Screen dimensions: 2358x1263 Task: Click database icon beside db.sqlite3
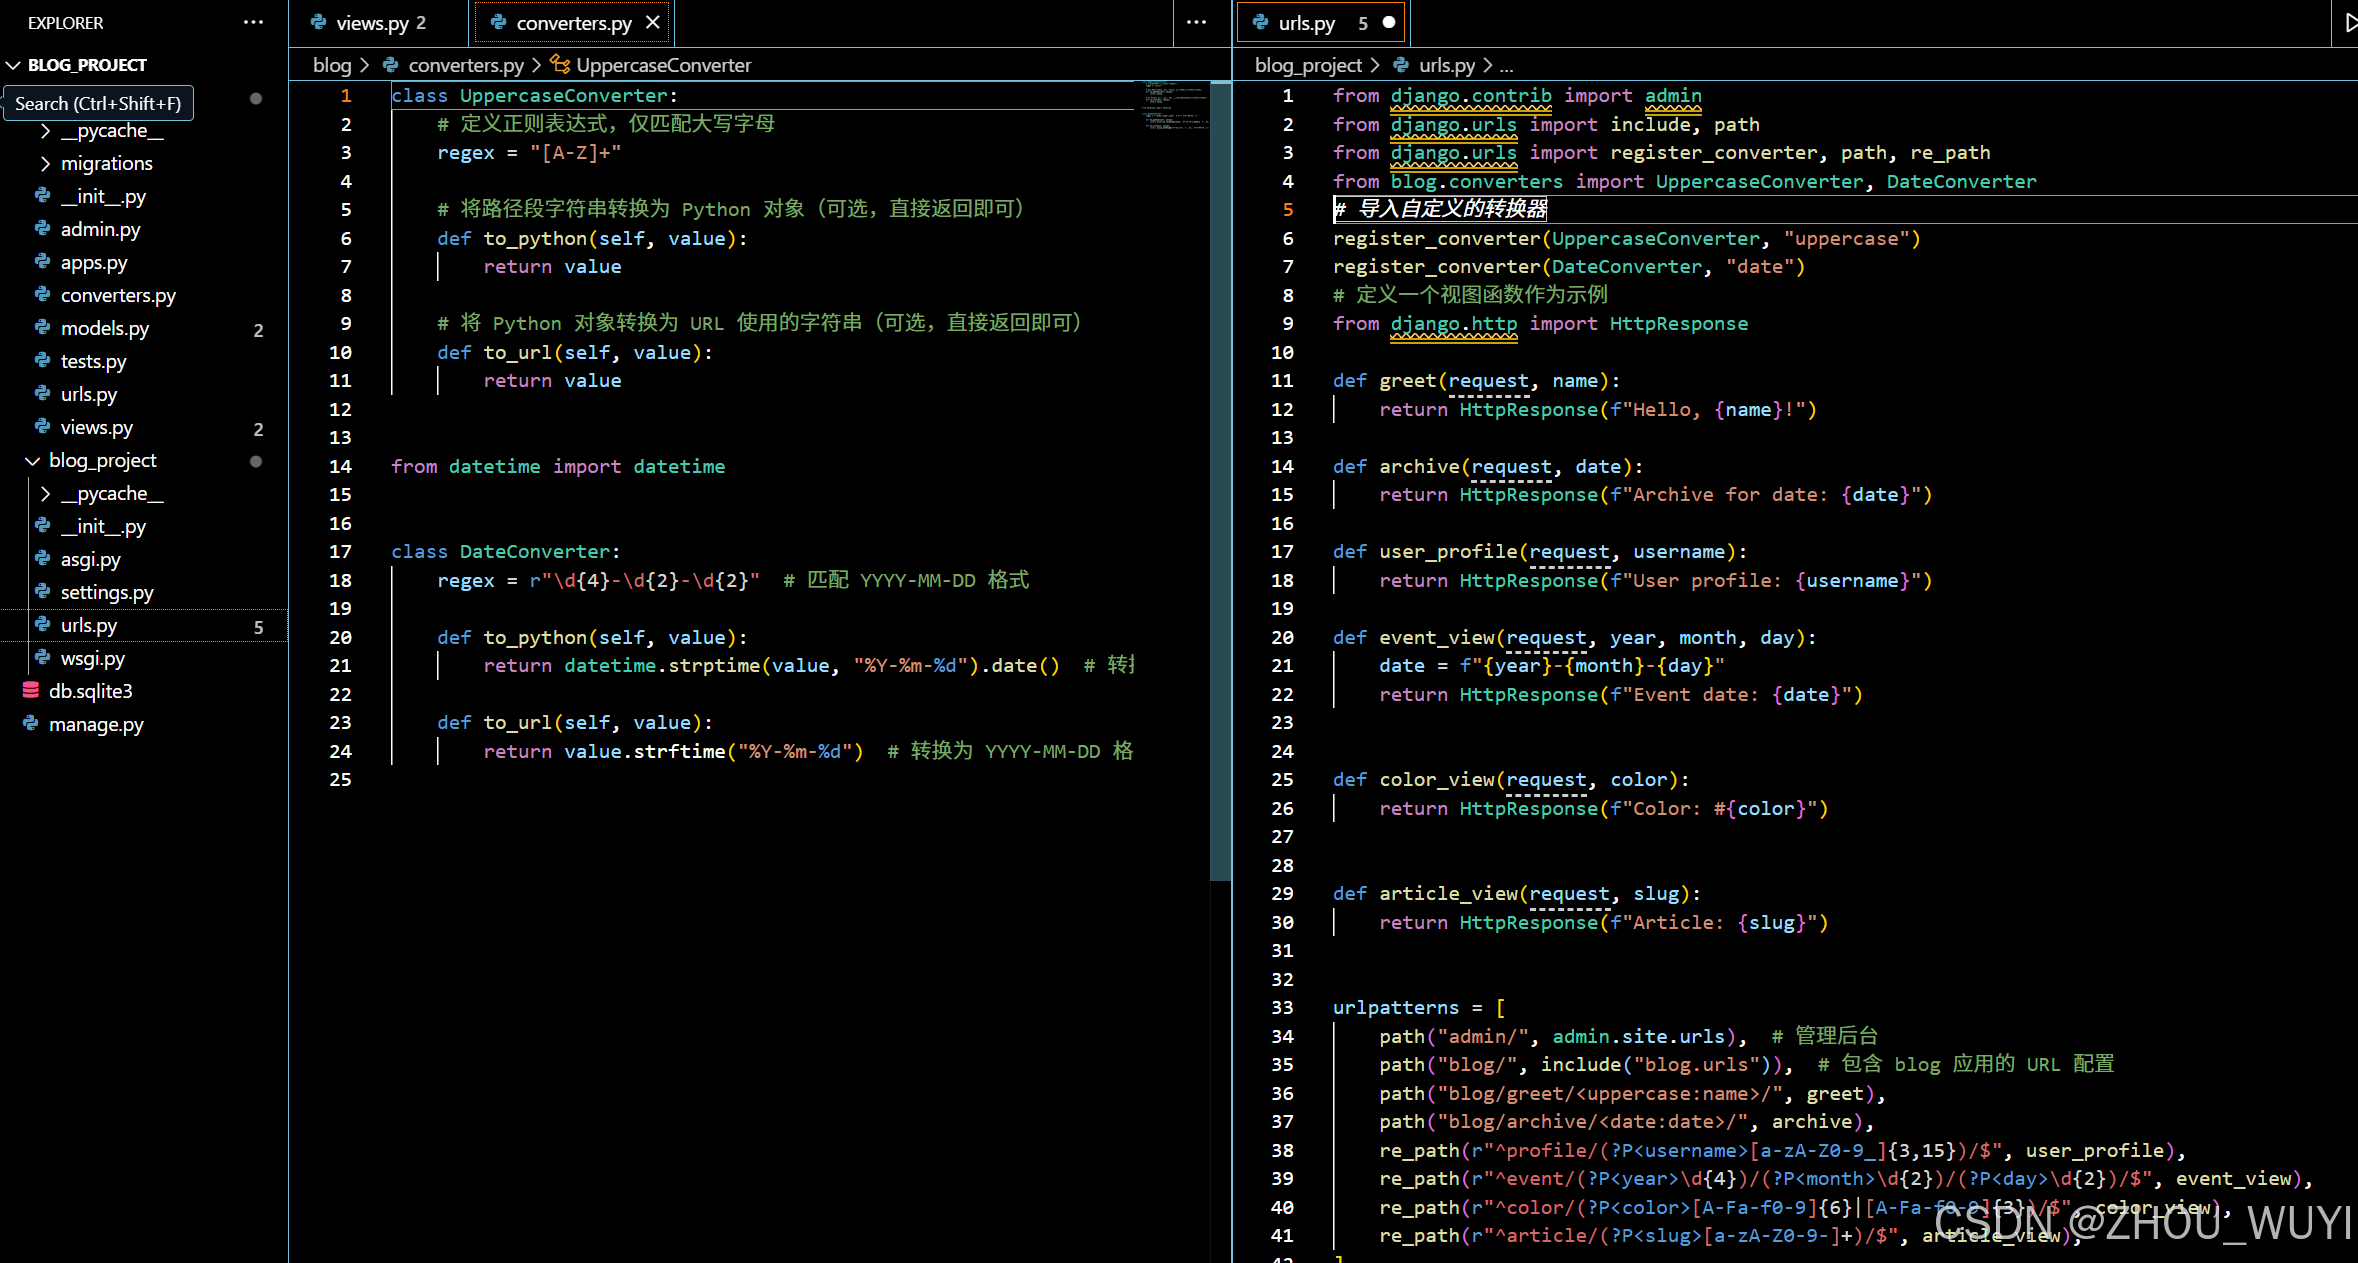click(x=31, y=691)
